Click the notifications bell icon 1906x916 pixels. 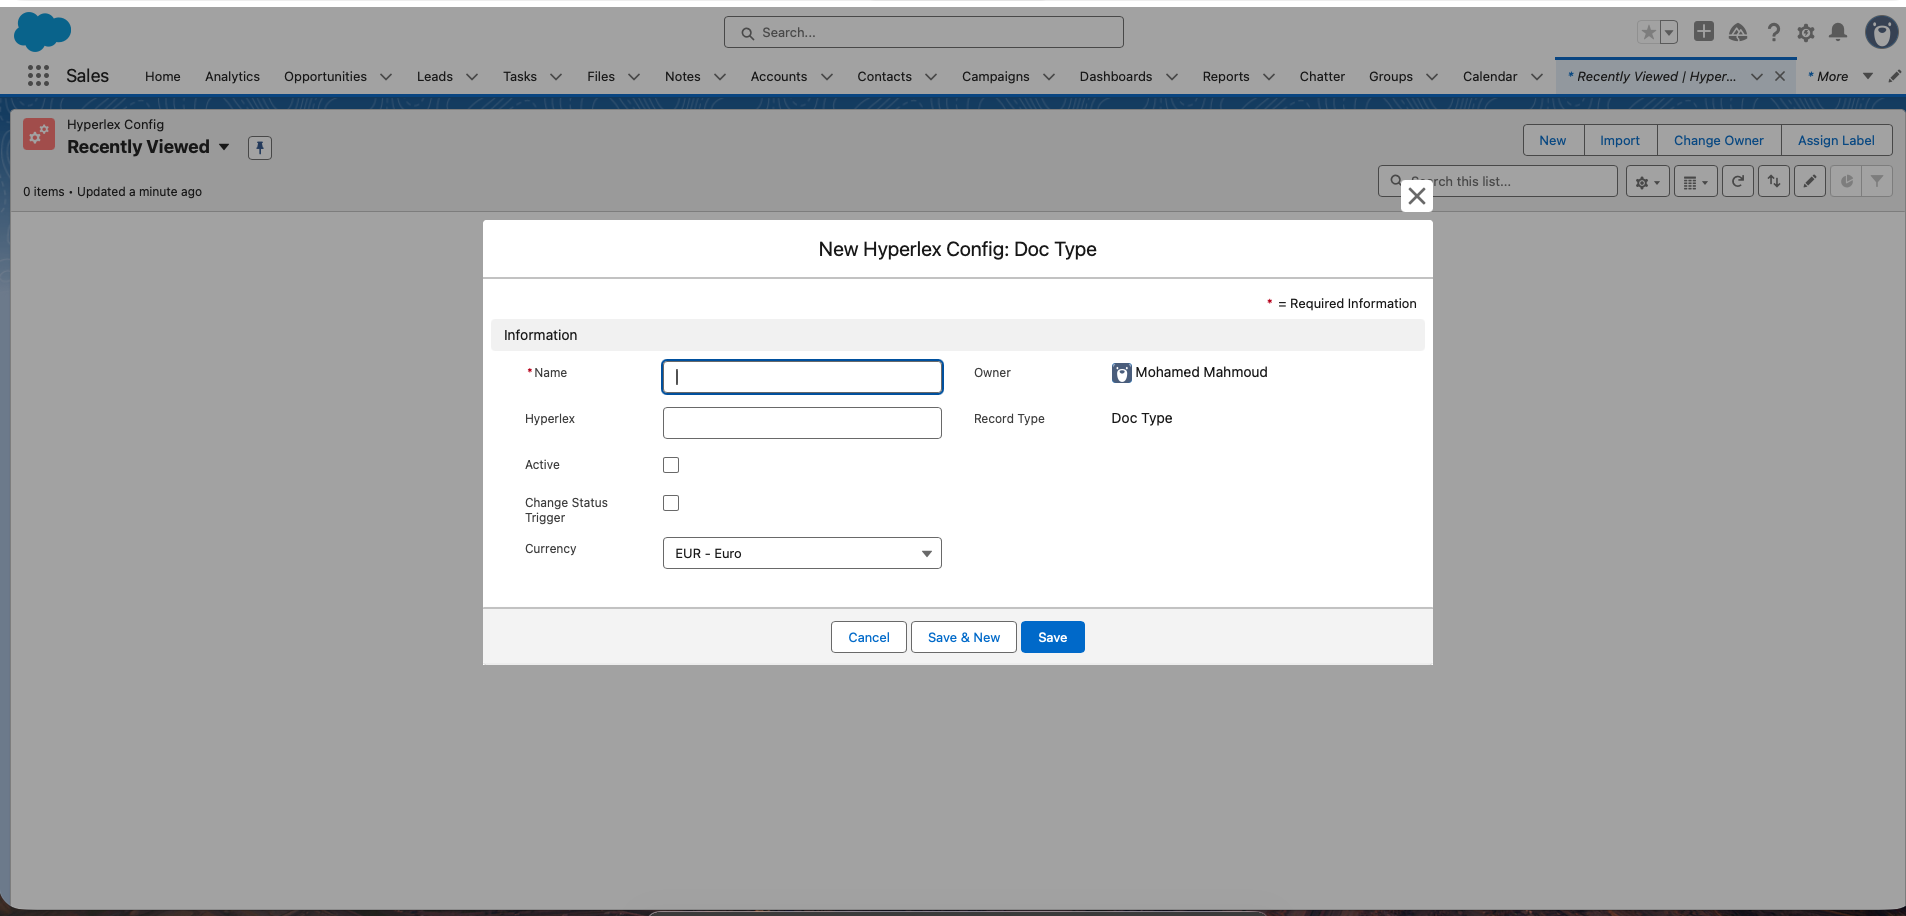click(1838, 32)
